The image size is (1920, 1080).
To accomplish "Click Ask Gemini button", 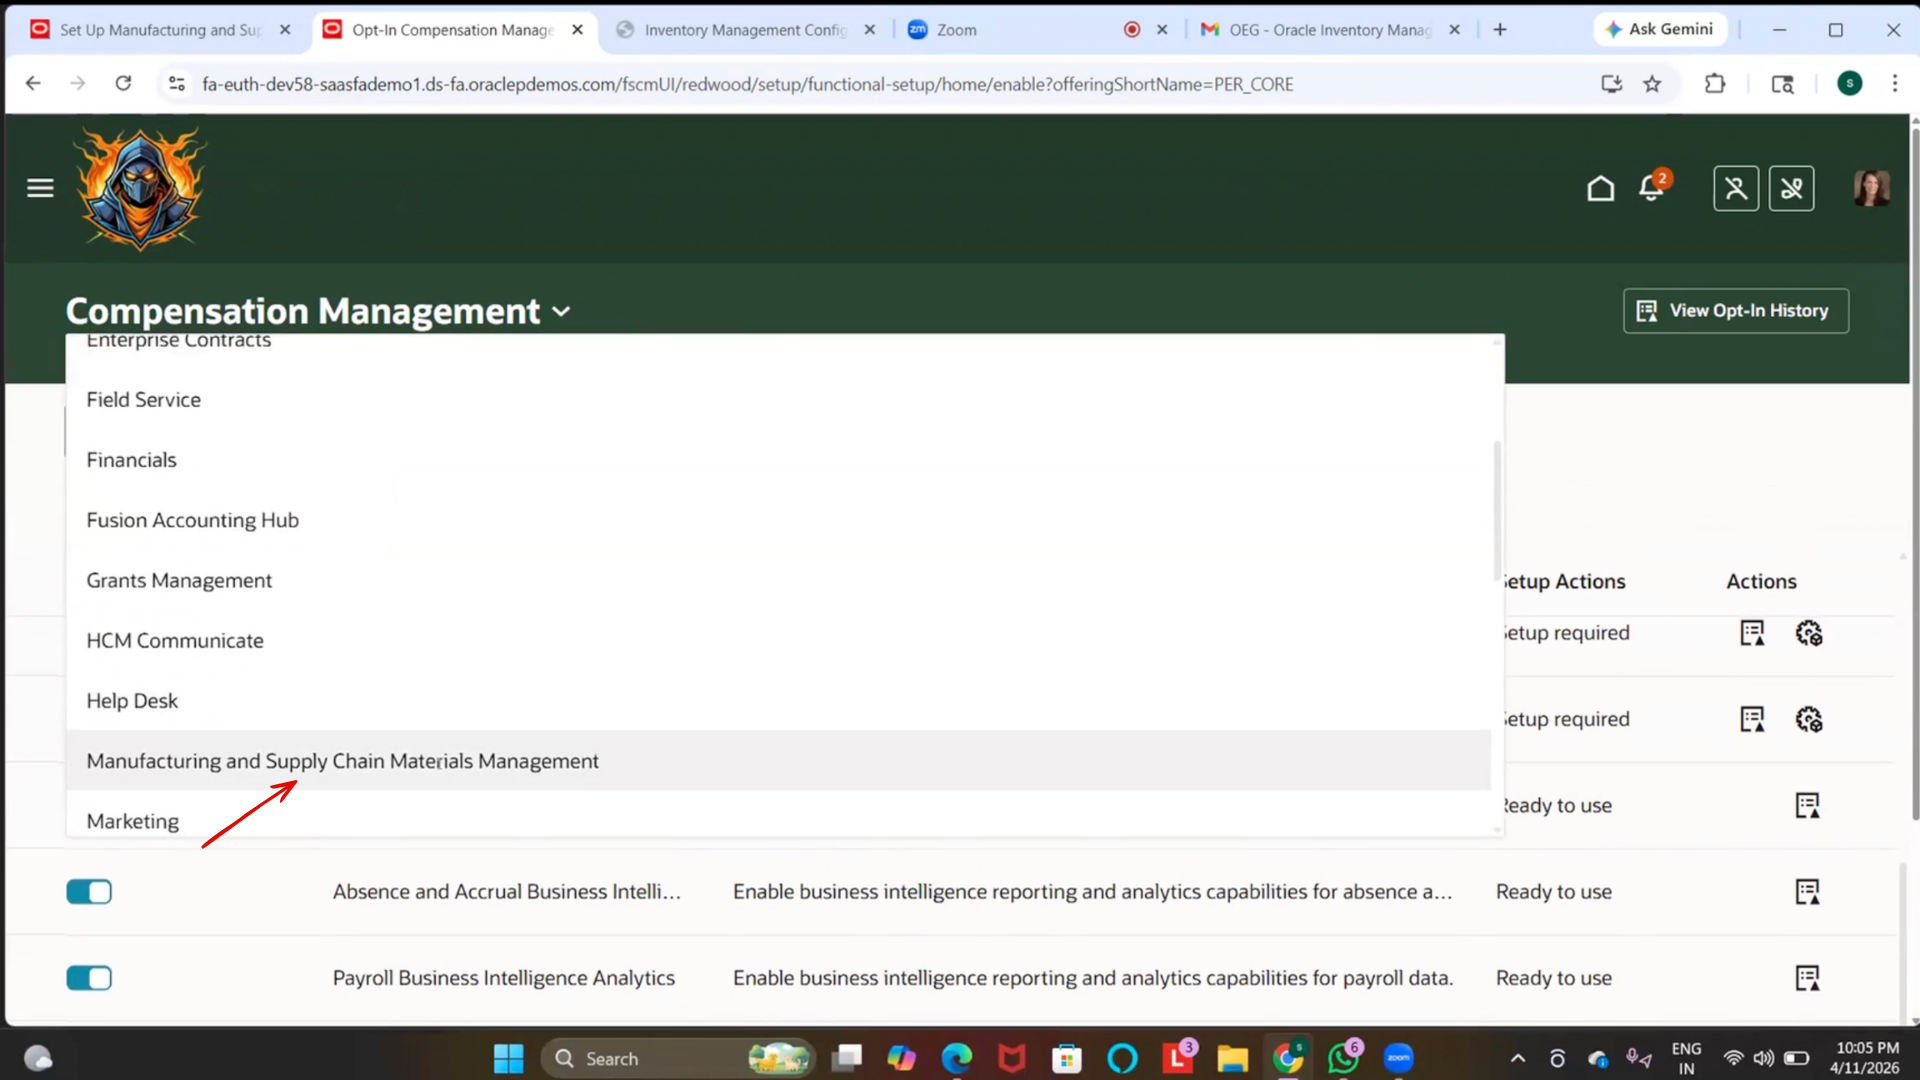I will 1660,30.
